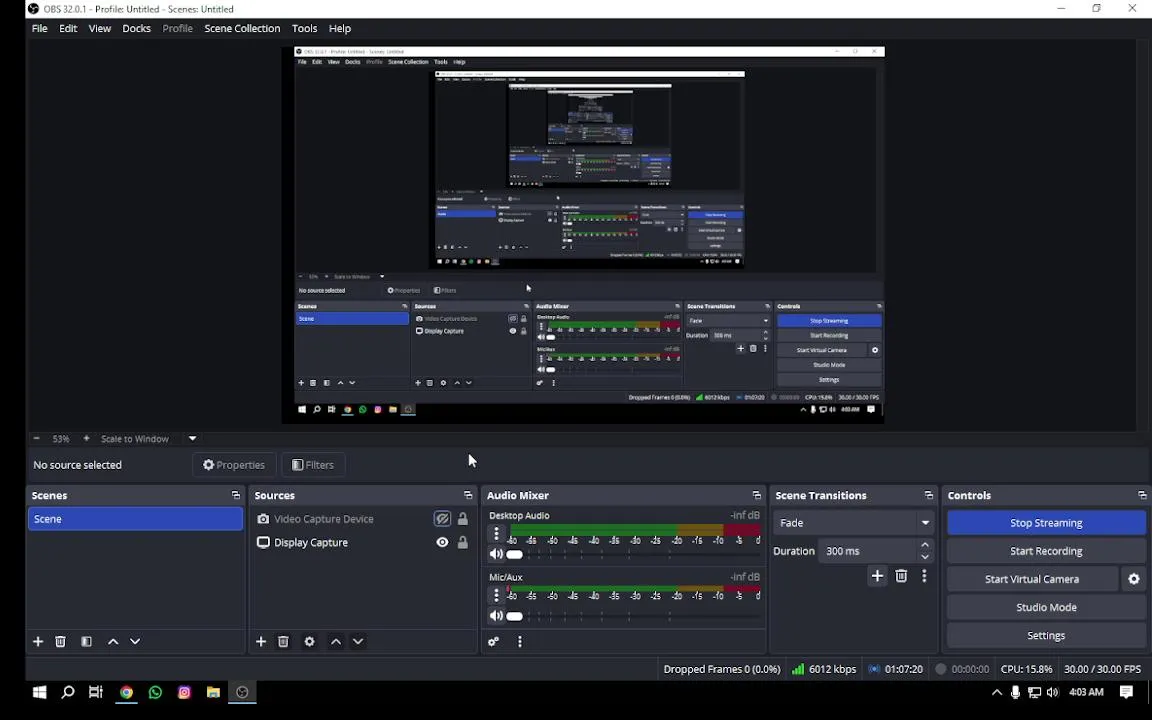The width and height of the screenshot is (1152, 720).
Task: Enable Studio Mode button
Action: point(1046,608)
